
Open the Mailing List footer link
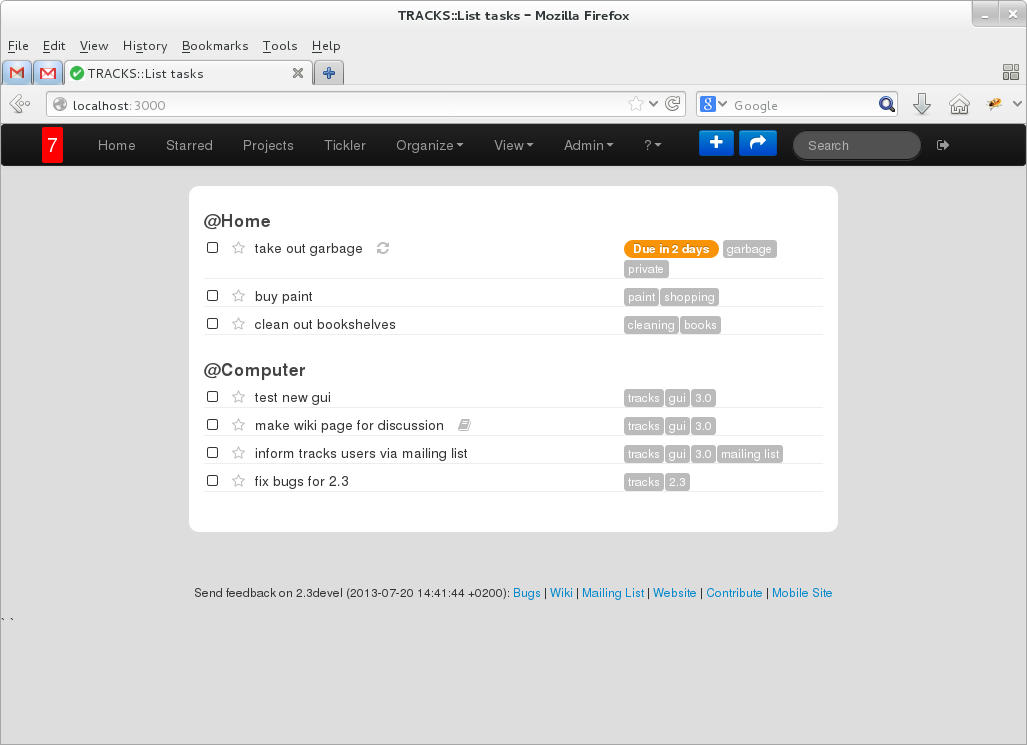613,593
